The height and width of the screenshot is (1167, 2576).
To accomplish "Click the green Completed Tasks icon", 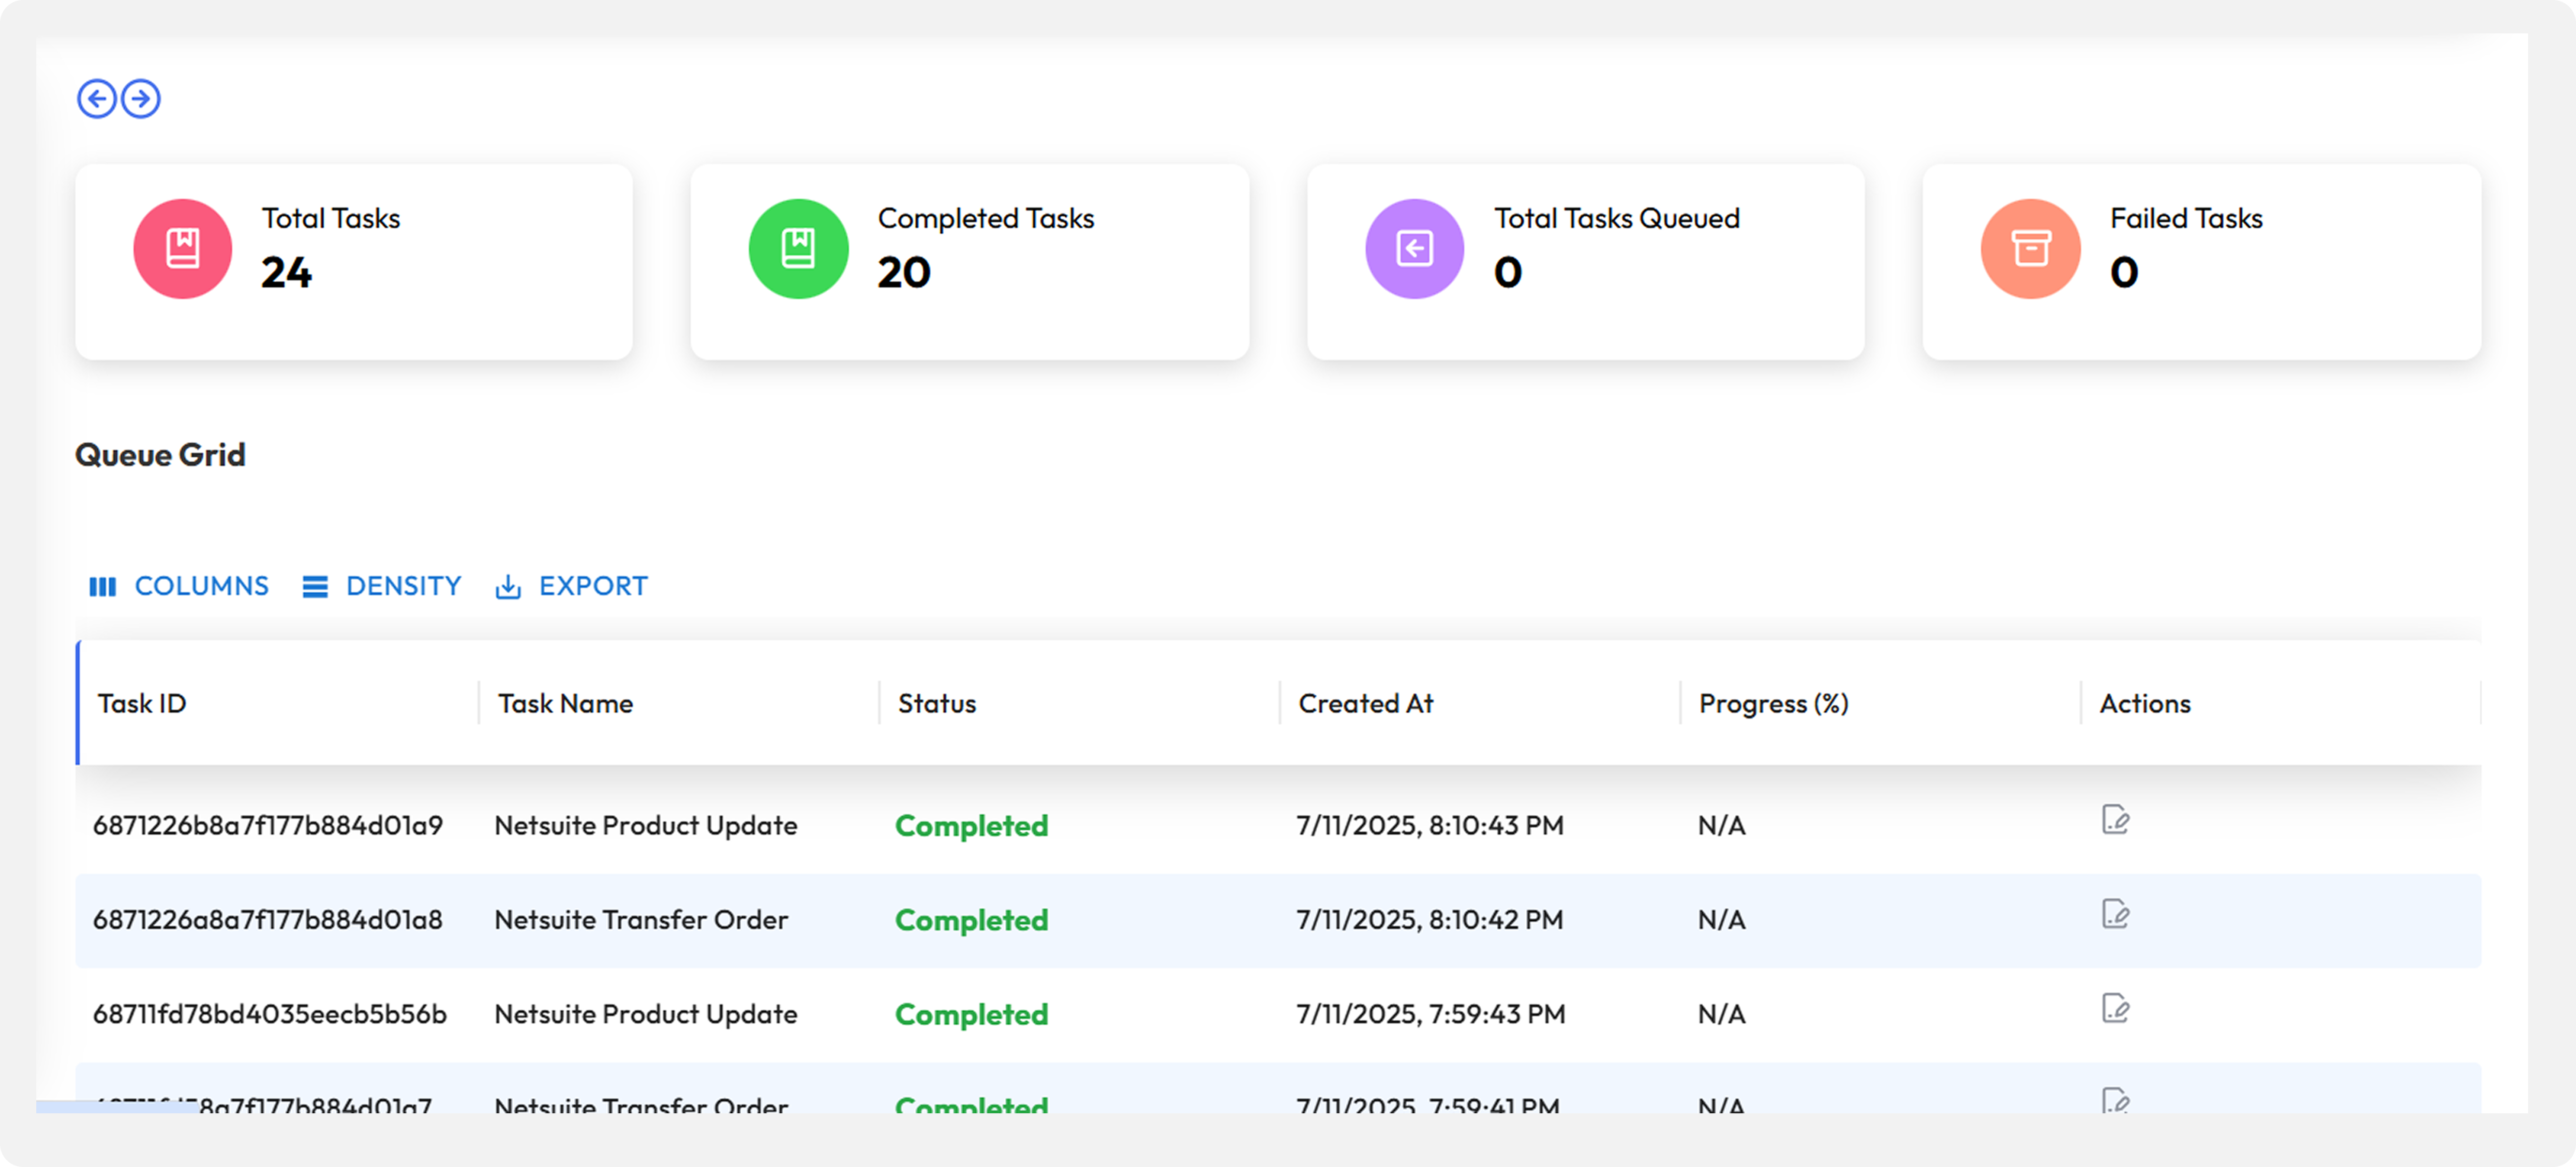I will click(x=798, y=249).
